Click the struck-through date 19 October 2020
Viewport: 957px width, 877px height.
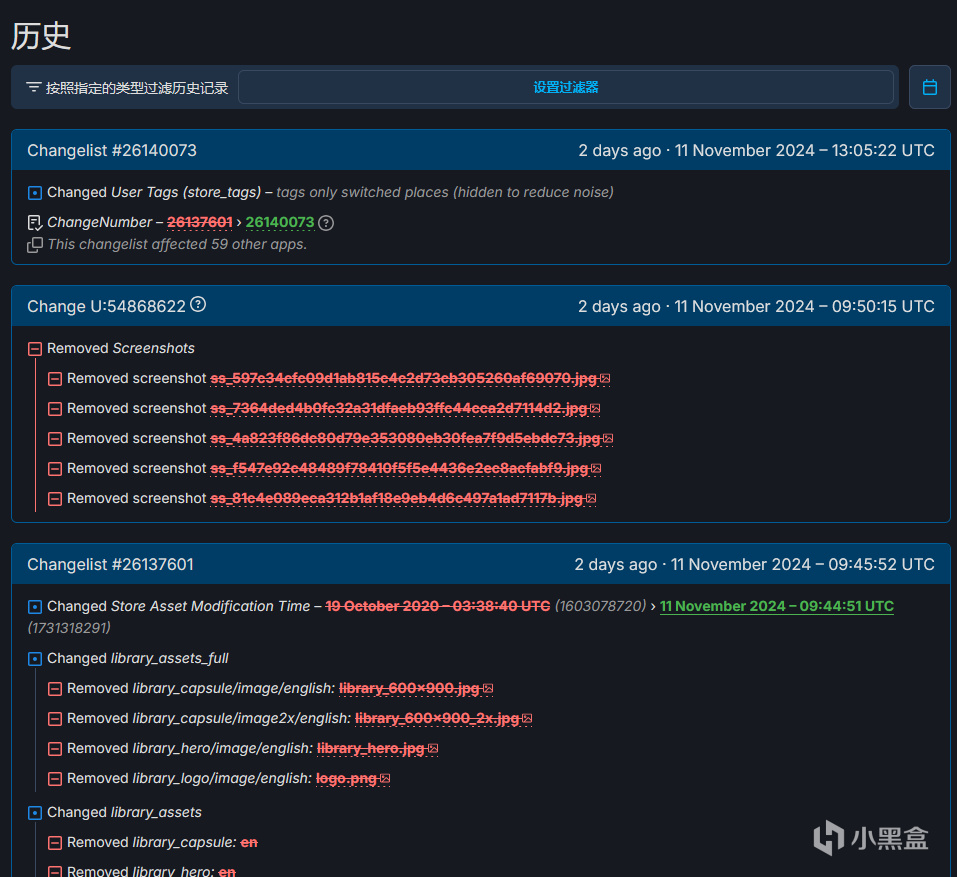coord(438,606)
